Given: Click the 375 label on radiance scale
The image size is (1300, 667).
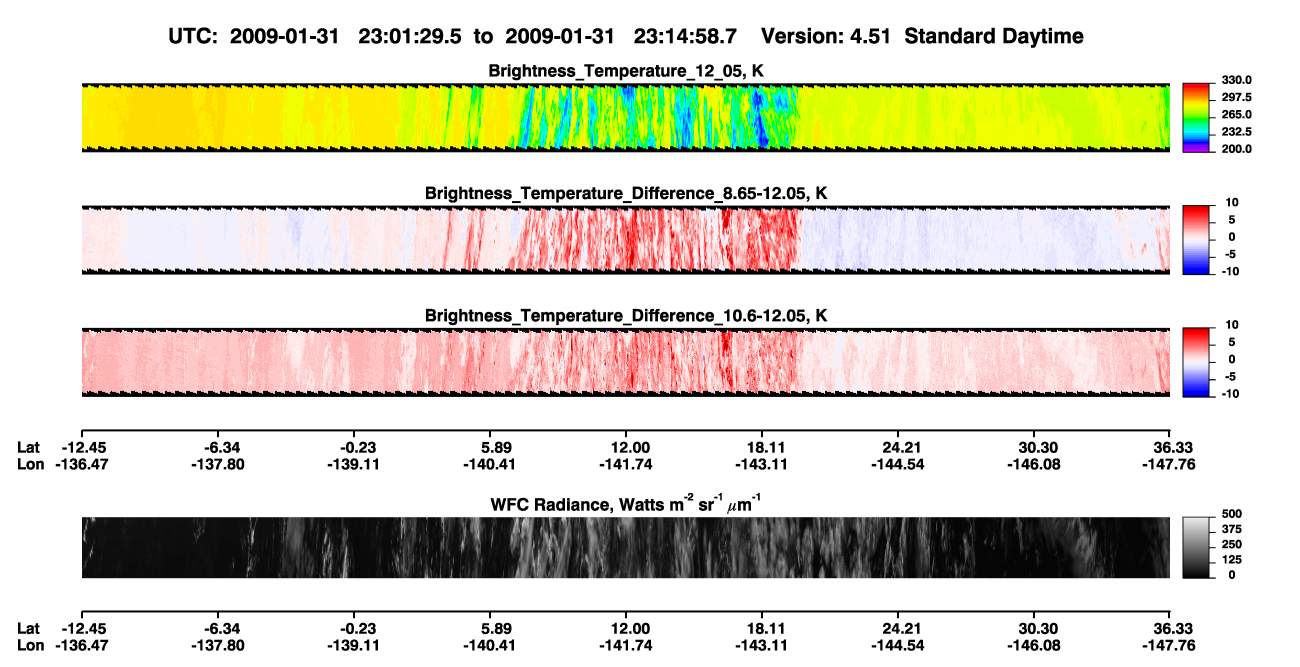Looking at the screenshot, I should coord(1231,529).
